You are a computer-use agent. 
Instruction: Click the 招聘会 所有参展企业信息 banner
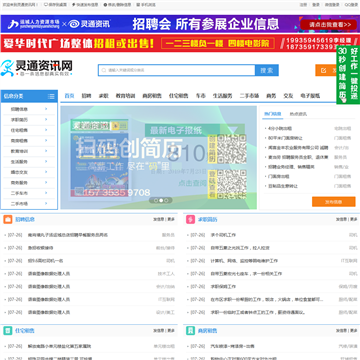click(180, 24)
